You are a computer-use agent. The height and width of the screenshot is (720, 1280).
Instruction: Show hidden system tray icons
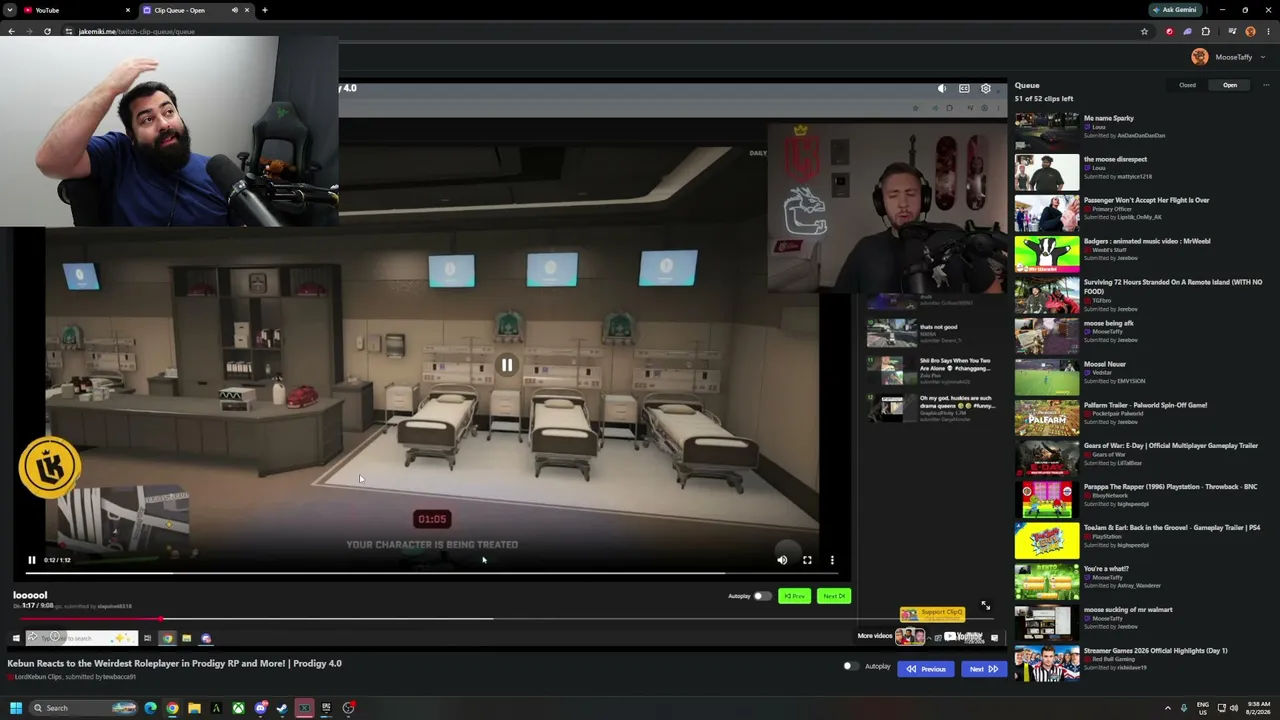click(1167, 708)
